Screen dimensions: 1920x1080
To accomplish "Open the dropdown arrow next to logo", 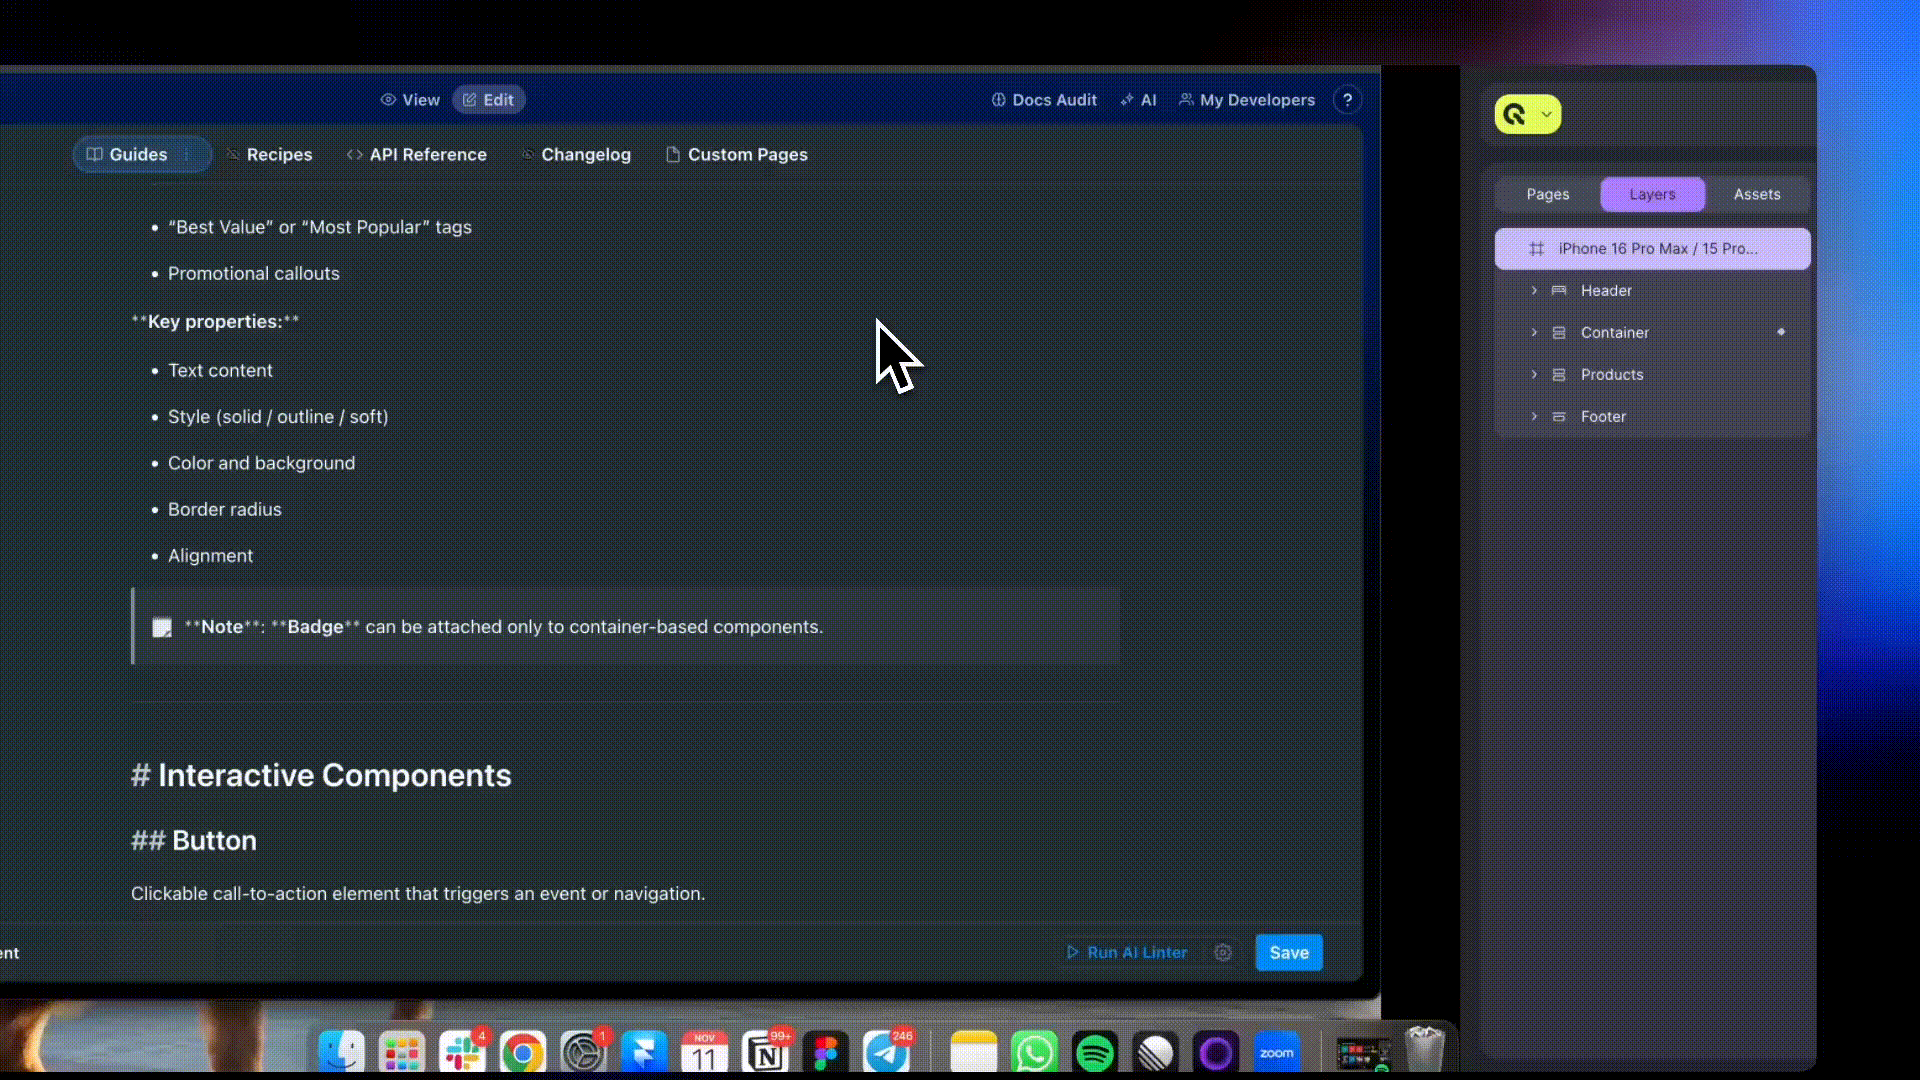I will click(x=1547, y=115).
